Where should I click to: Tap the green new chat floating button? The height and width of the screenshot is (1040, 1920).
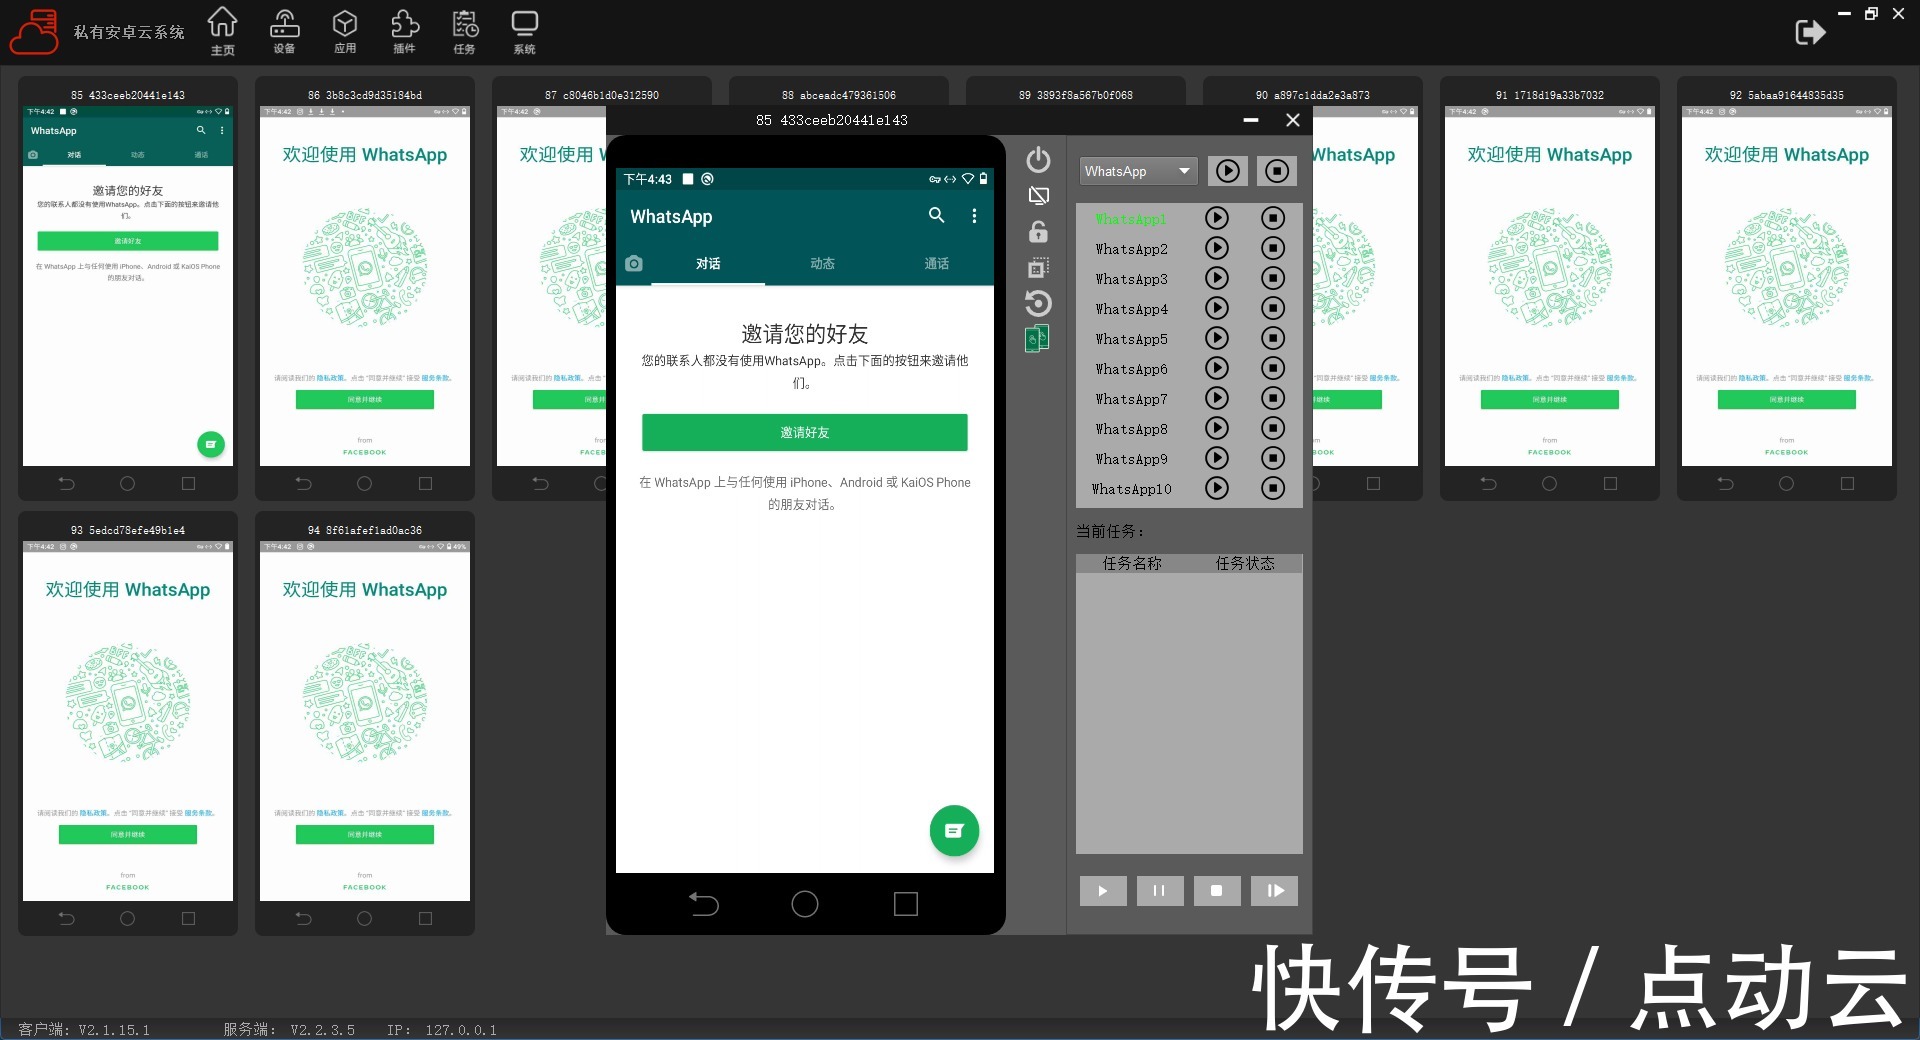(954, 830)
